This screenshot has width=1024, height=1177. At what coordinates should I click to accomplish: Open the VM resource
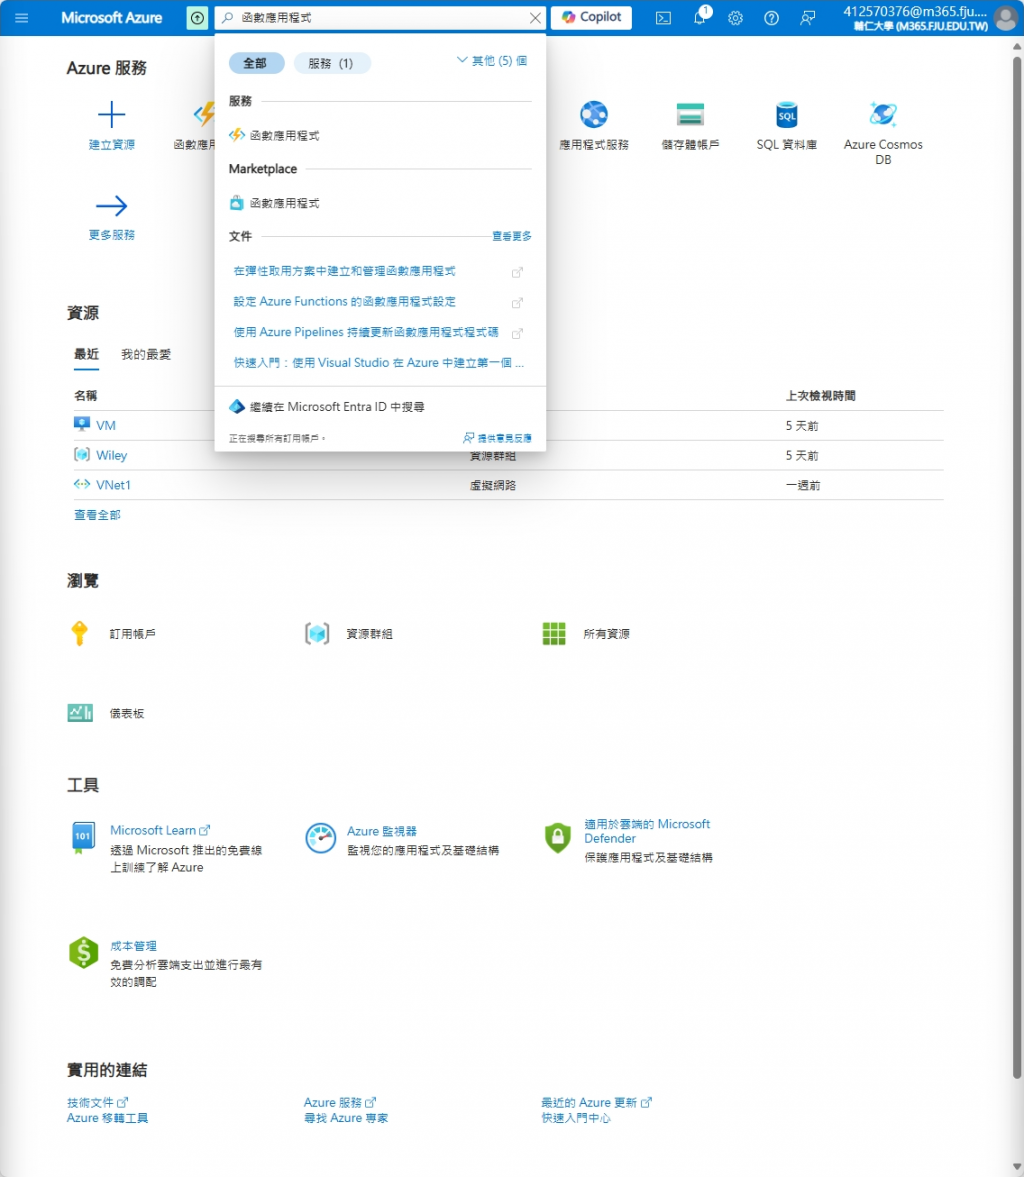click(x=106, y=426)
